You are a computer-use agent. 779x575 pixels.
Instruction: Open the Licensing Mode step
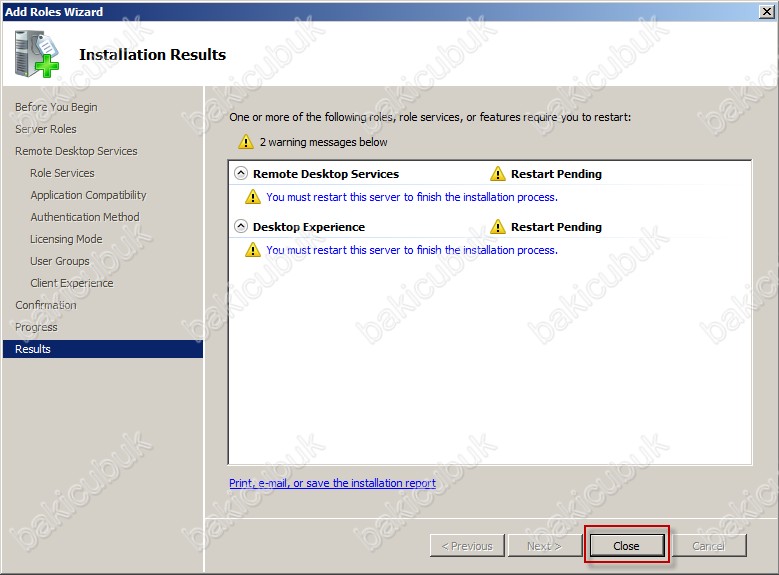pos(66,239)
